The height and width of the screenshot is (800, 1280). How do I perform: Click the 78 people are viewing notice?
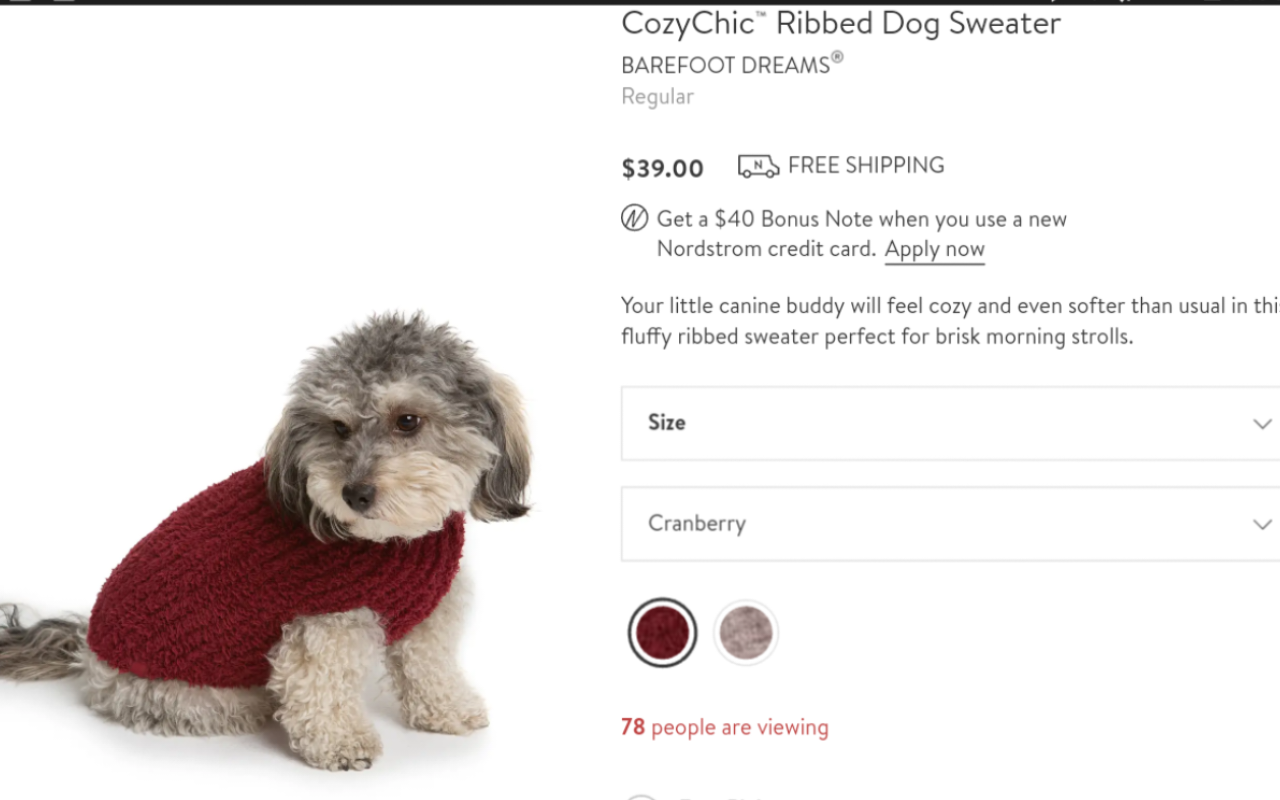[724, 727]
